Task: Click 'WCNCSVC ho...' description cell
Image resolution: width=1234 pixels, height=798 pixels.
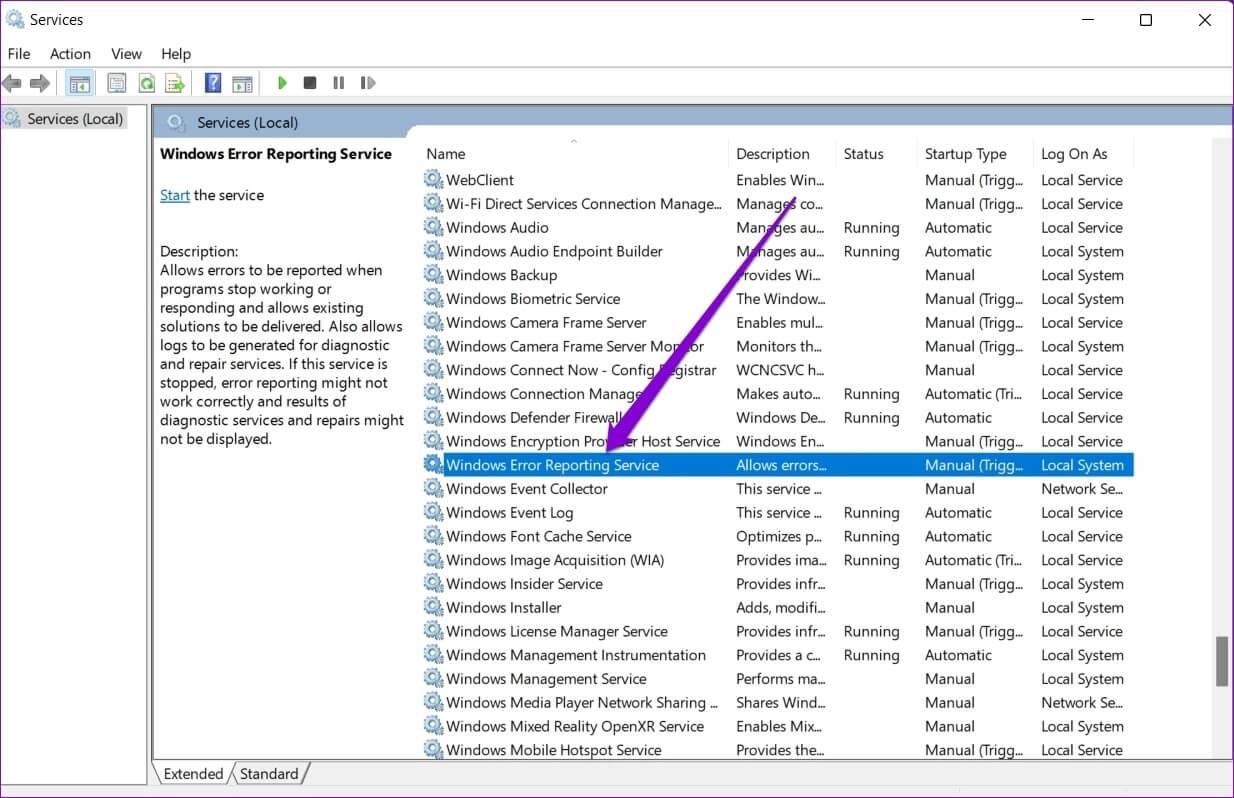Action: tap(780, 370)
